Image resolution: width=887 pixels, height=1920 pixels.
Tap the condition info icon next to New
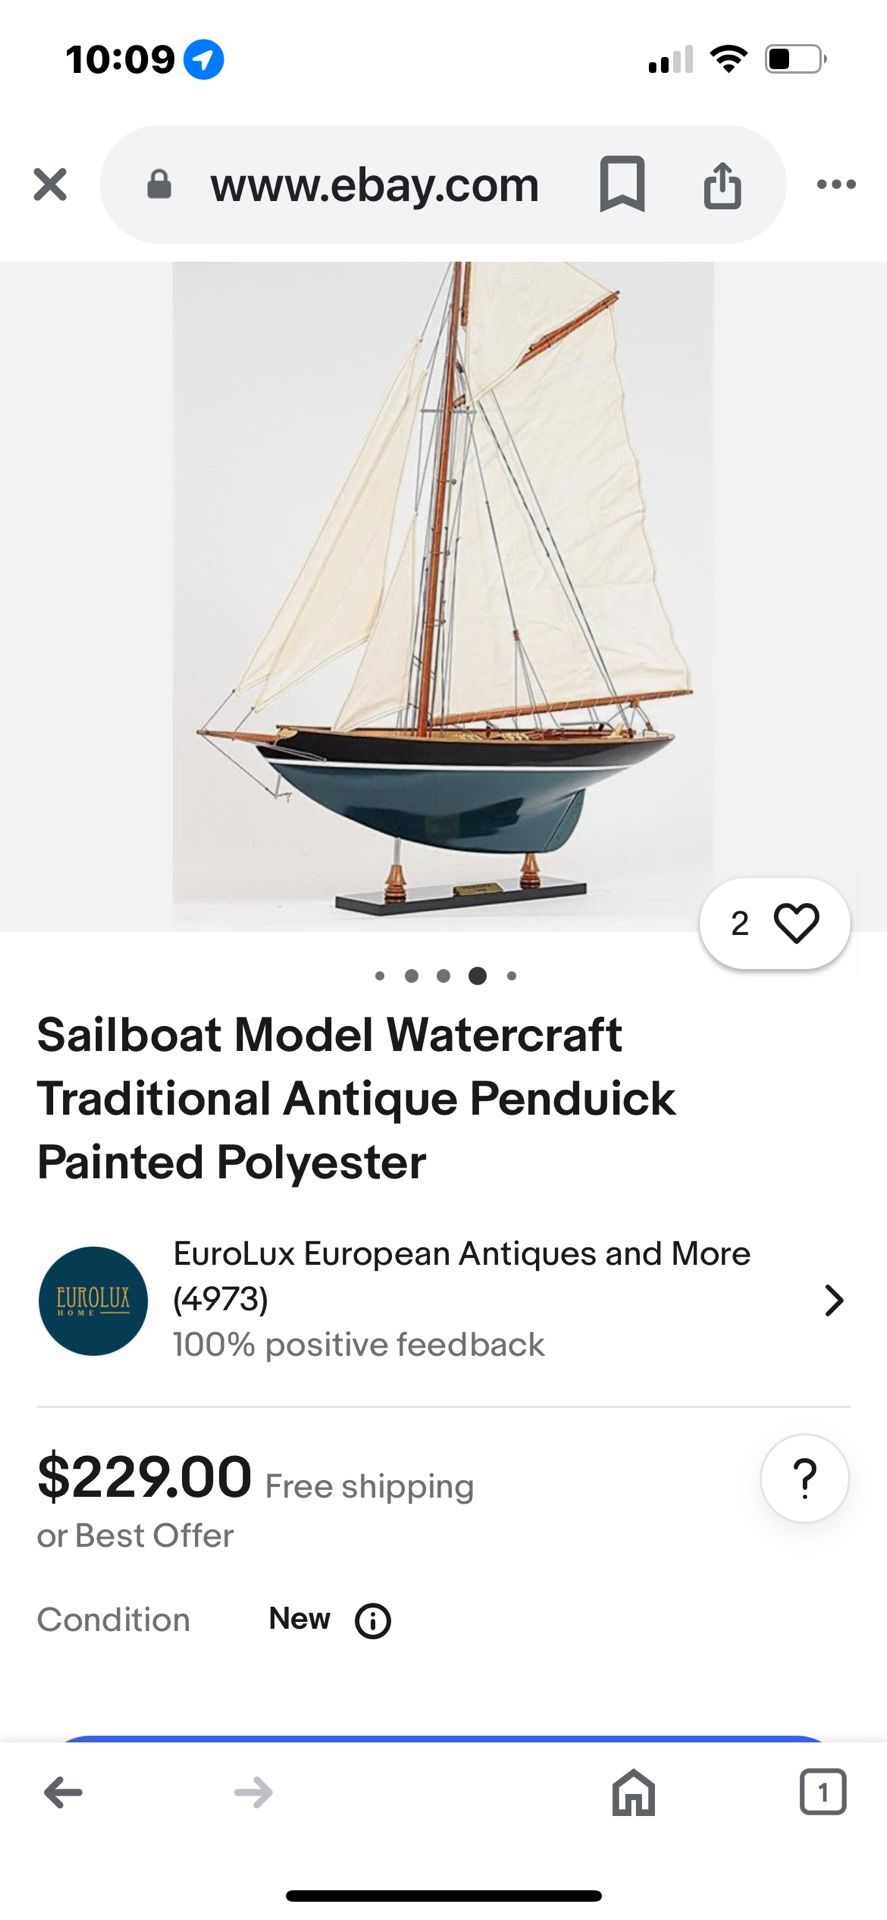coord(373,1620)
